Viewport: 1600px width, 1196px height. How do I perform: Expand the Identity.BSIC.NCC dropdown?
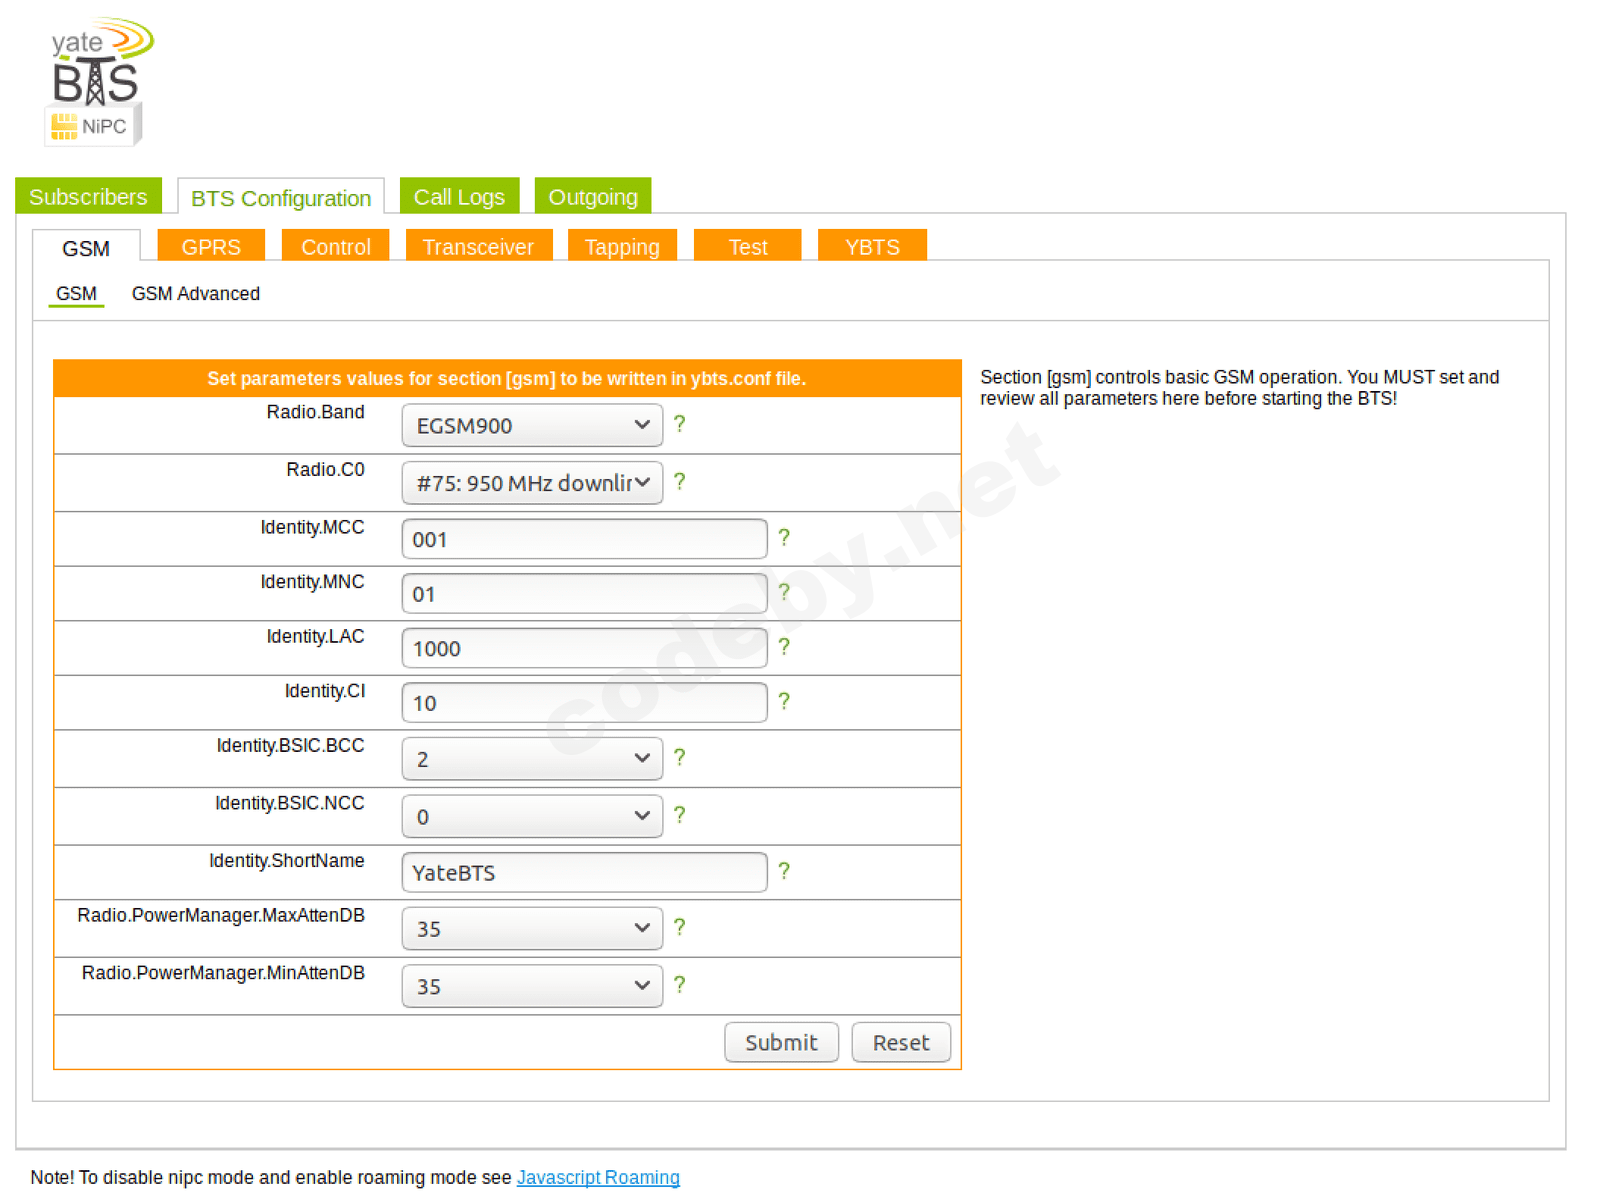tap(532, 817)
